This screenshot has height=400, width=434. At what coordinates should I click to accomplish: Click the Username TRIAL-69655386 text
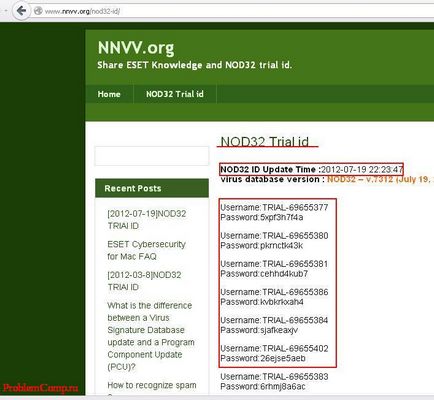[274, 292]
